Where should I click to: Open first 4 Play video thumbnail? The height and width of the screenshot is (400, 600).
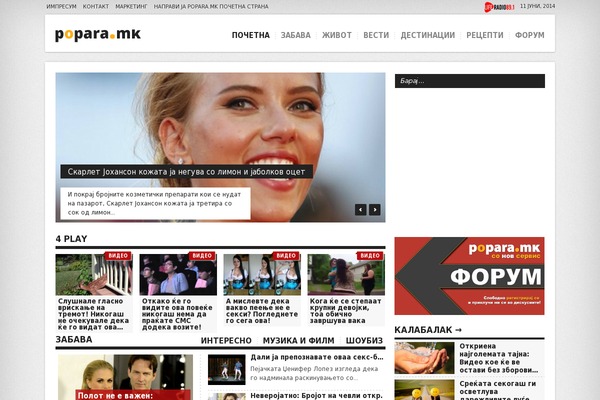click(x=93, y=274)
